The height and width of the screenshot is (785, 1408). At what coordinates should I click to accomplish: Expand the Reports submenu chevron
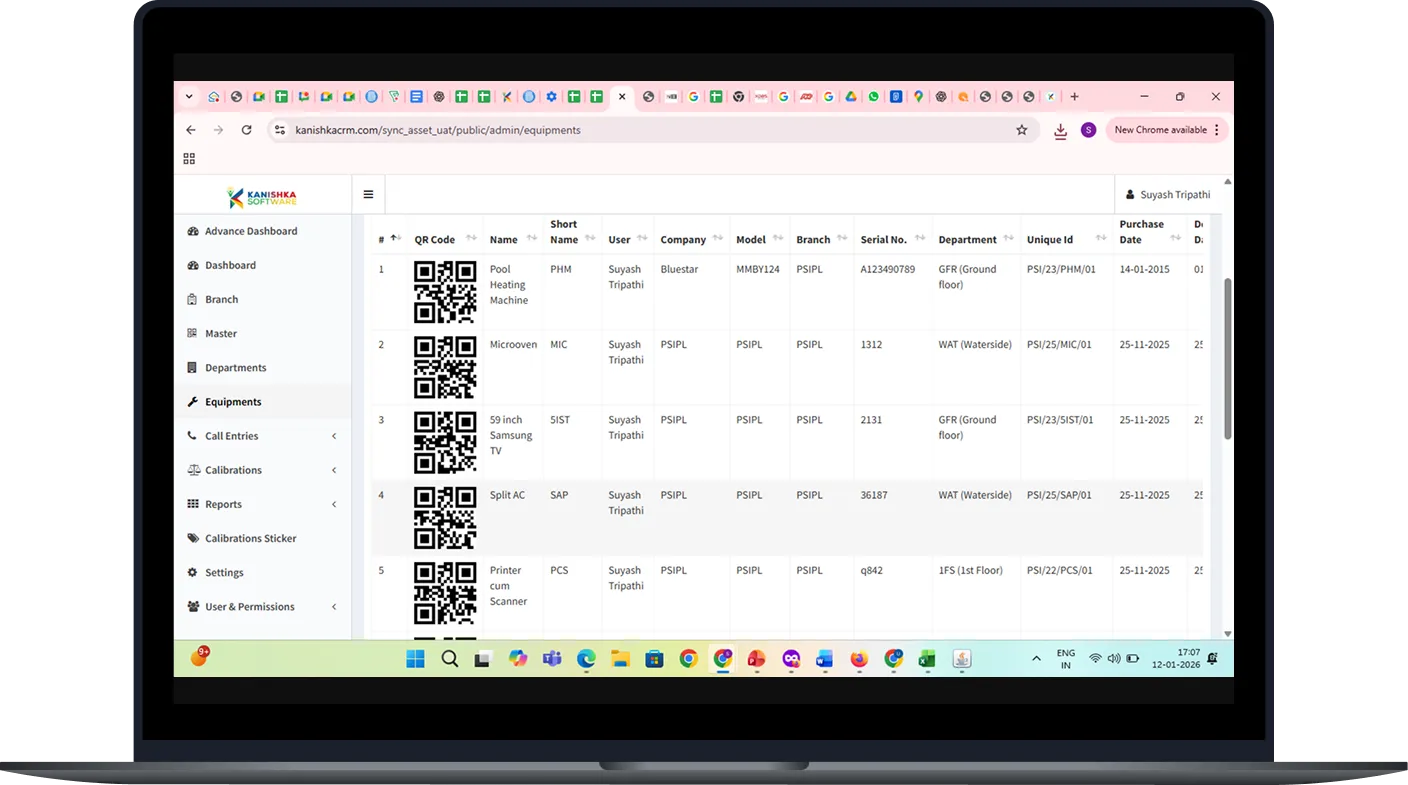[334, 504]
